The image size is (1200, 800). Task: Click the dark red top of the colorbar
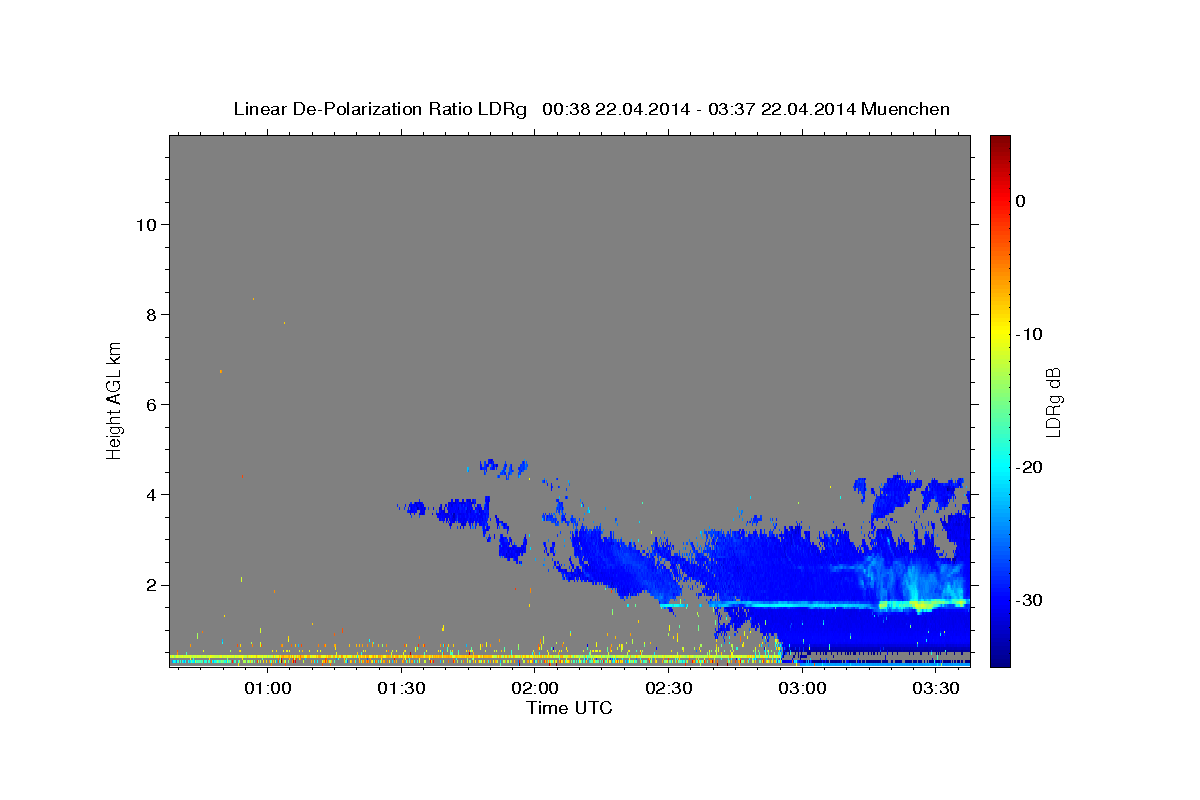tap(1000, 142)
